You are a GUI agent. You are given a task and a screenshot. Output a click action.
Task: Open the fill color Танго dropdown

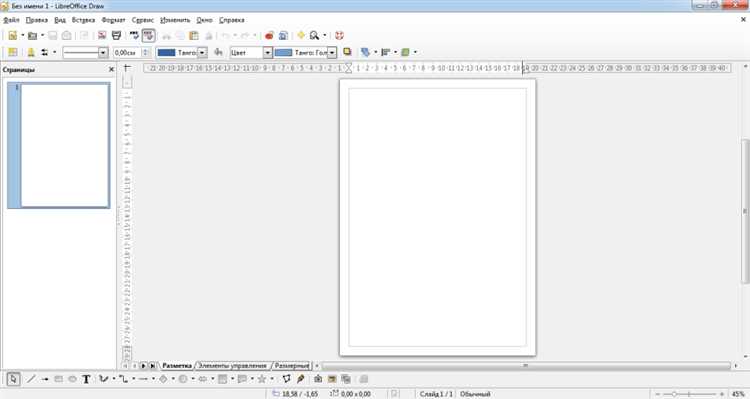pyautogui.click(x=332, y=53)
